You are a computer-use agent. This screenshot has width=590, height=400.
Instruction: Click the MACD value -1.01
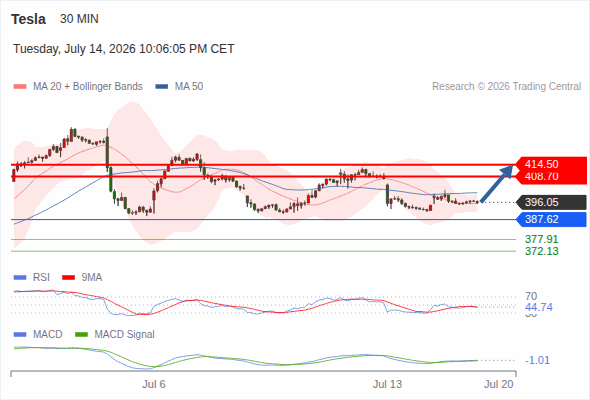tap(538, 360)
